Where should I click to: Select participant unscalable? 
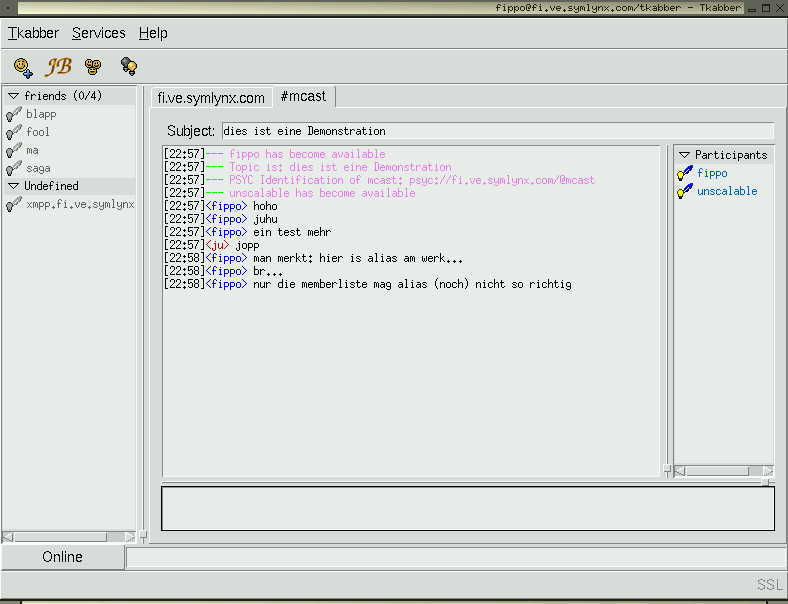pos(727,191)
